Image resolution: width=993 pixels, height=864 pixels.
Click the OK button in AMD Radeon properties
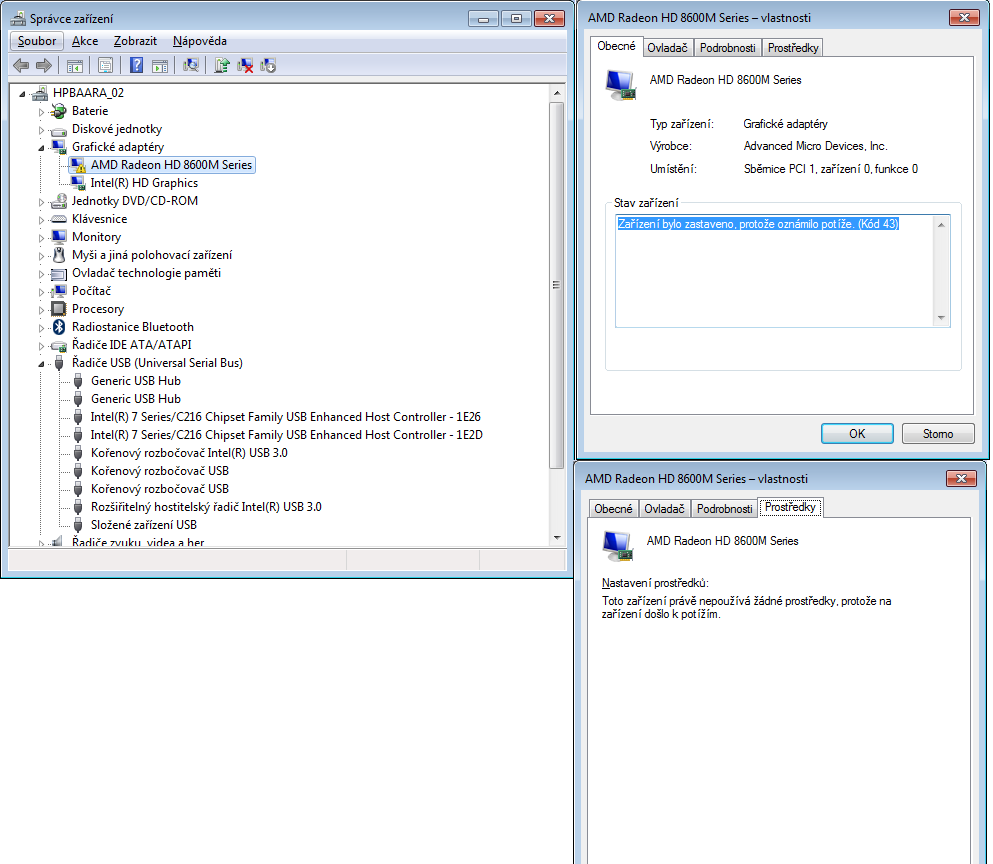[x=857, y=434]
